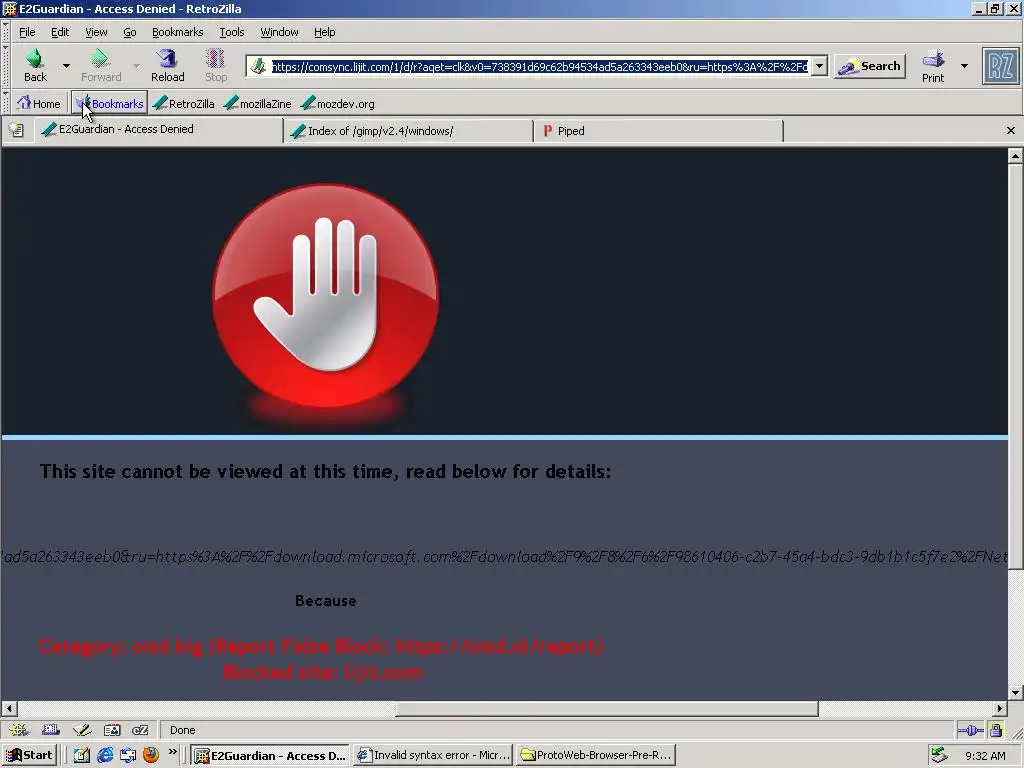This screenshot has height=768, width=1024.
Task: Click the vertical scrollbar down arrow
Action: [1015, 692]
